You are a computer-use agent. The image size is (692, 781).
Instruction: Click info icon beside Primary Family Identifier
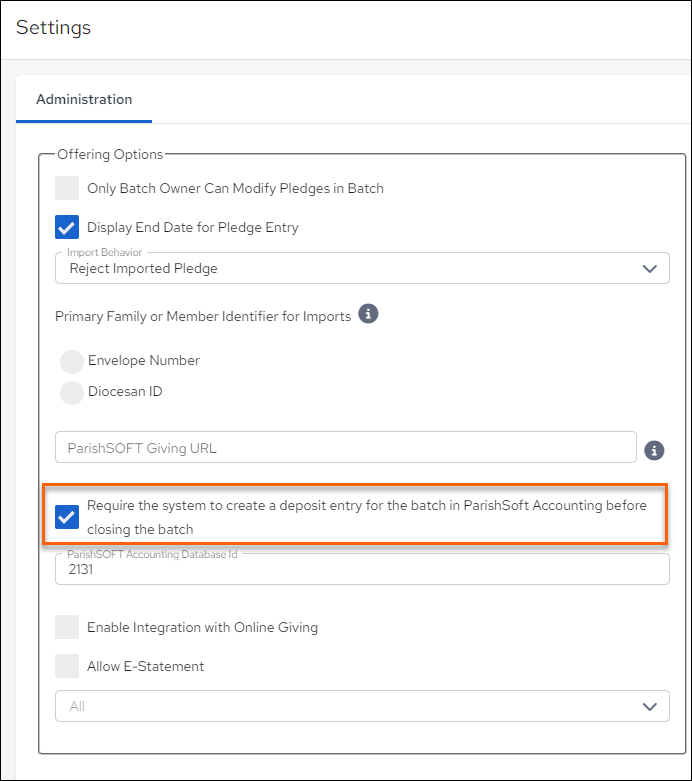coord(368,314)
